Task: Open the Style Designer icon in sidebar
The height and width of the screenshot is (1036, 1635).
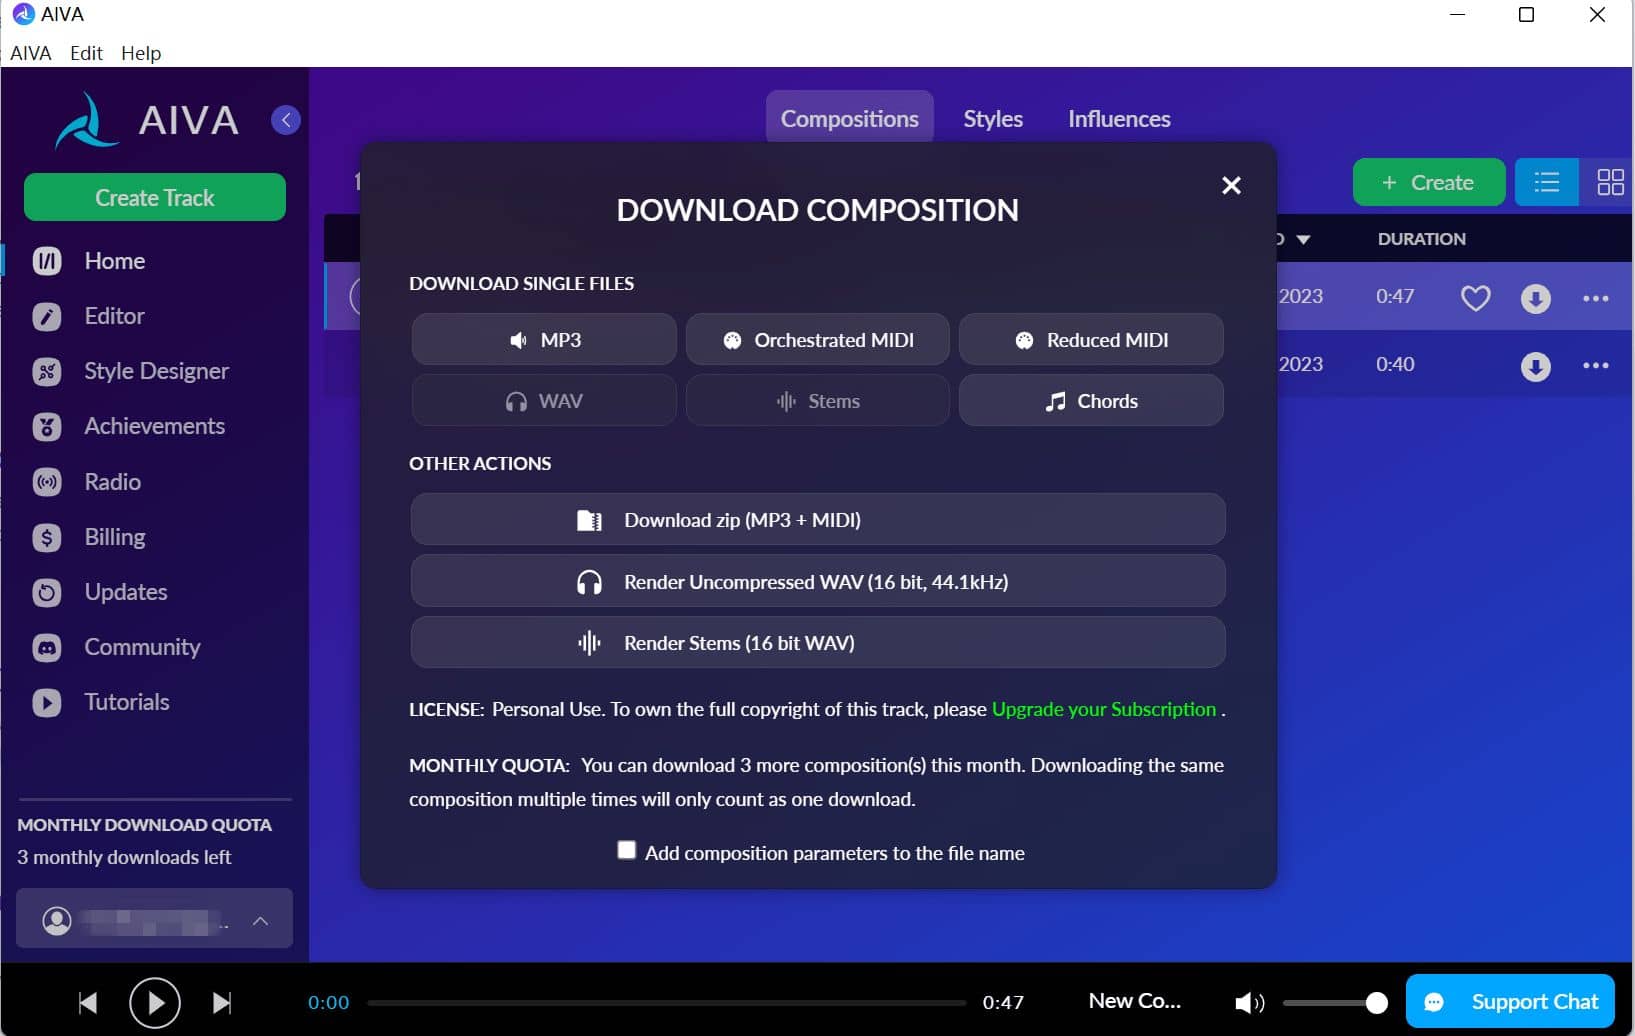Action: (x=47, y=372)
